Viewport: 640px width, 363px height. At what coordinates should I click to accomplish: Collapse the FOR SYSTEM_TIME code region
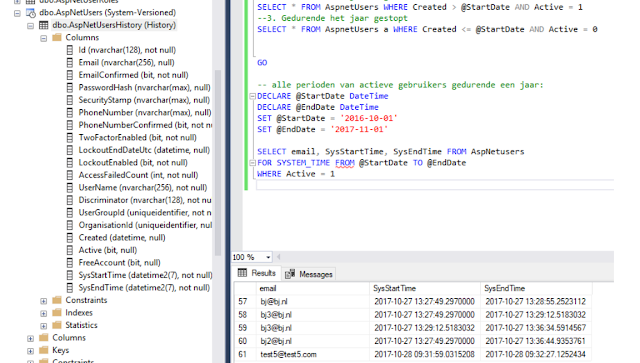[x=252, y=163]
